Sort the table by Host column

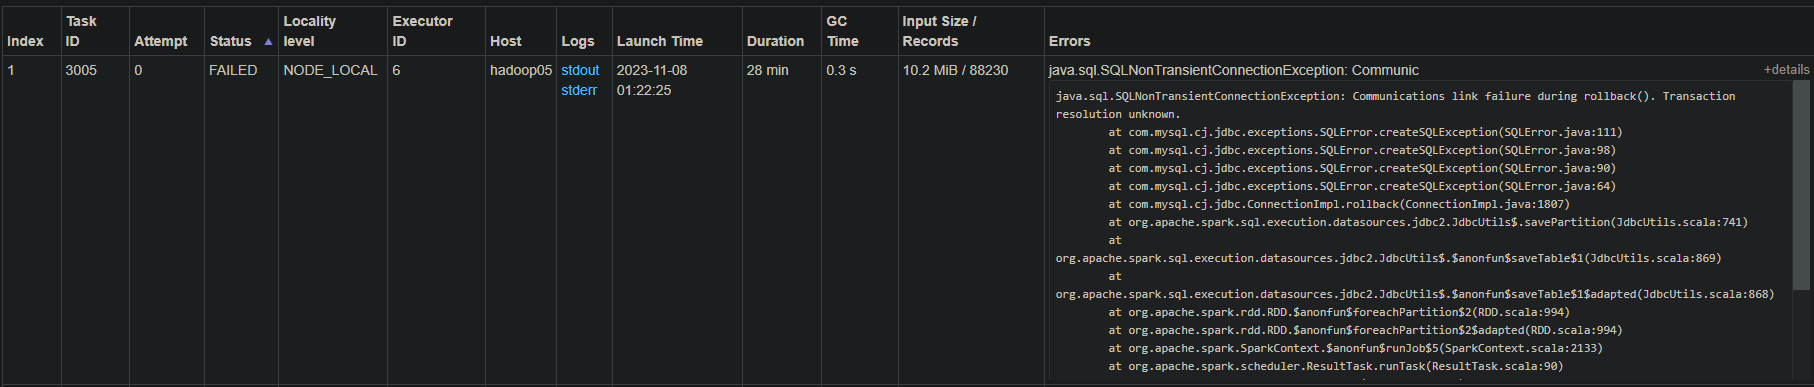tap(505, 41)
